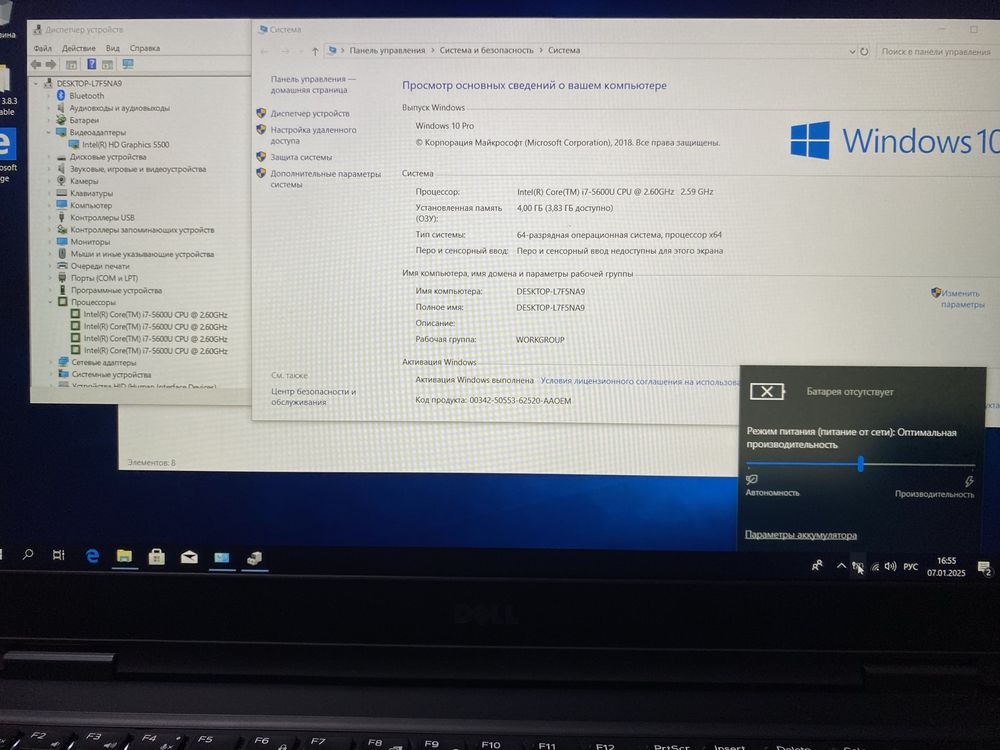The image size is (1000, 750).
Task: Click blue help icon in Device Manager toolbar
Action: (92, 64)
